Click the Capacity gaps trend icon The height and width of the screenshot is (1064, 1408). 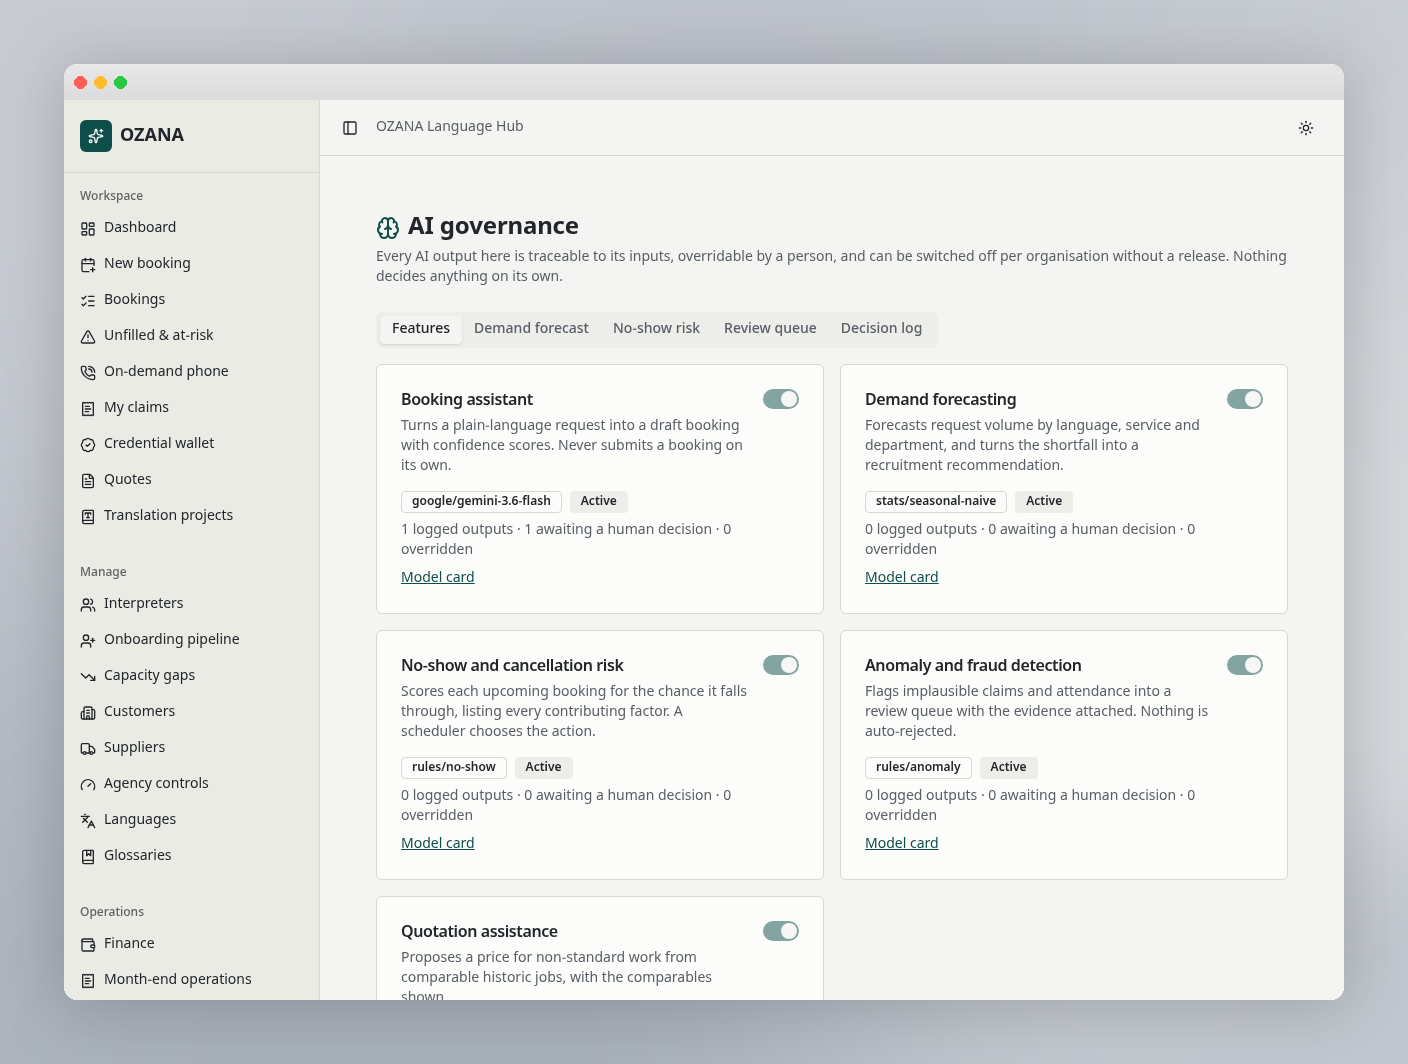coord(88,677)
